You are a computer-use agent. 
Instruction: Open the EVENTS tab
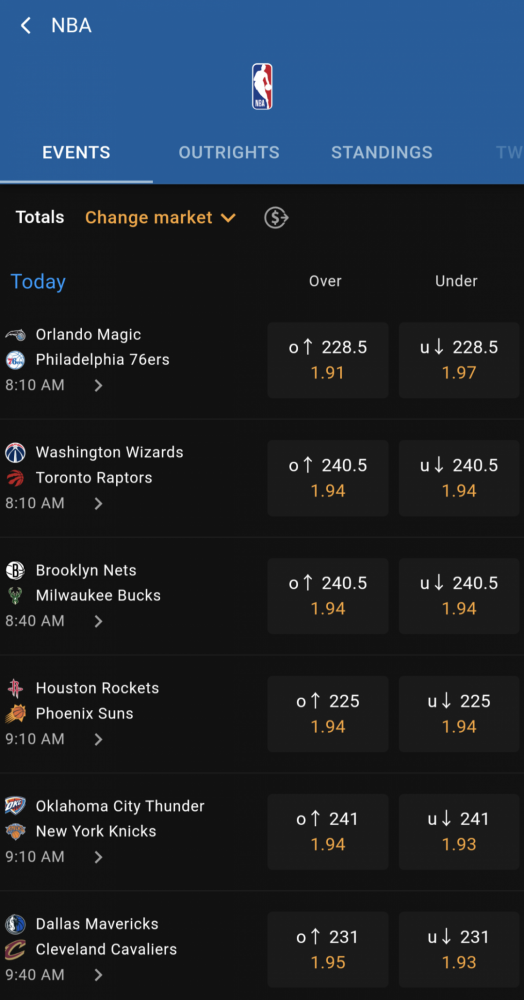tap(76, 153)
